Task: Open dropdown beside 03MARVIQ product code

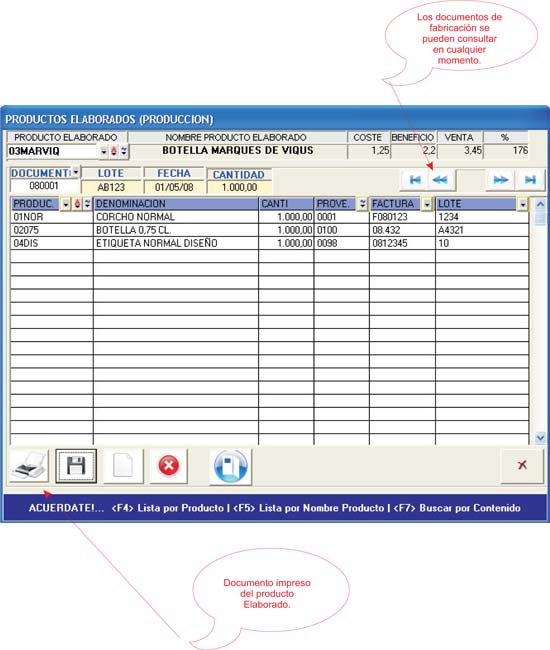Action: (104, 151)
